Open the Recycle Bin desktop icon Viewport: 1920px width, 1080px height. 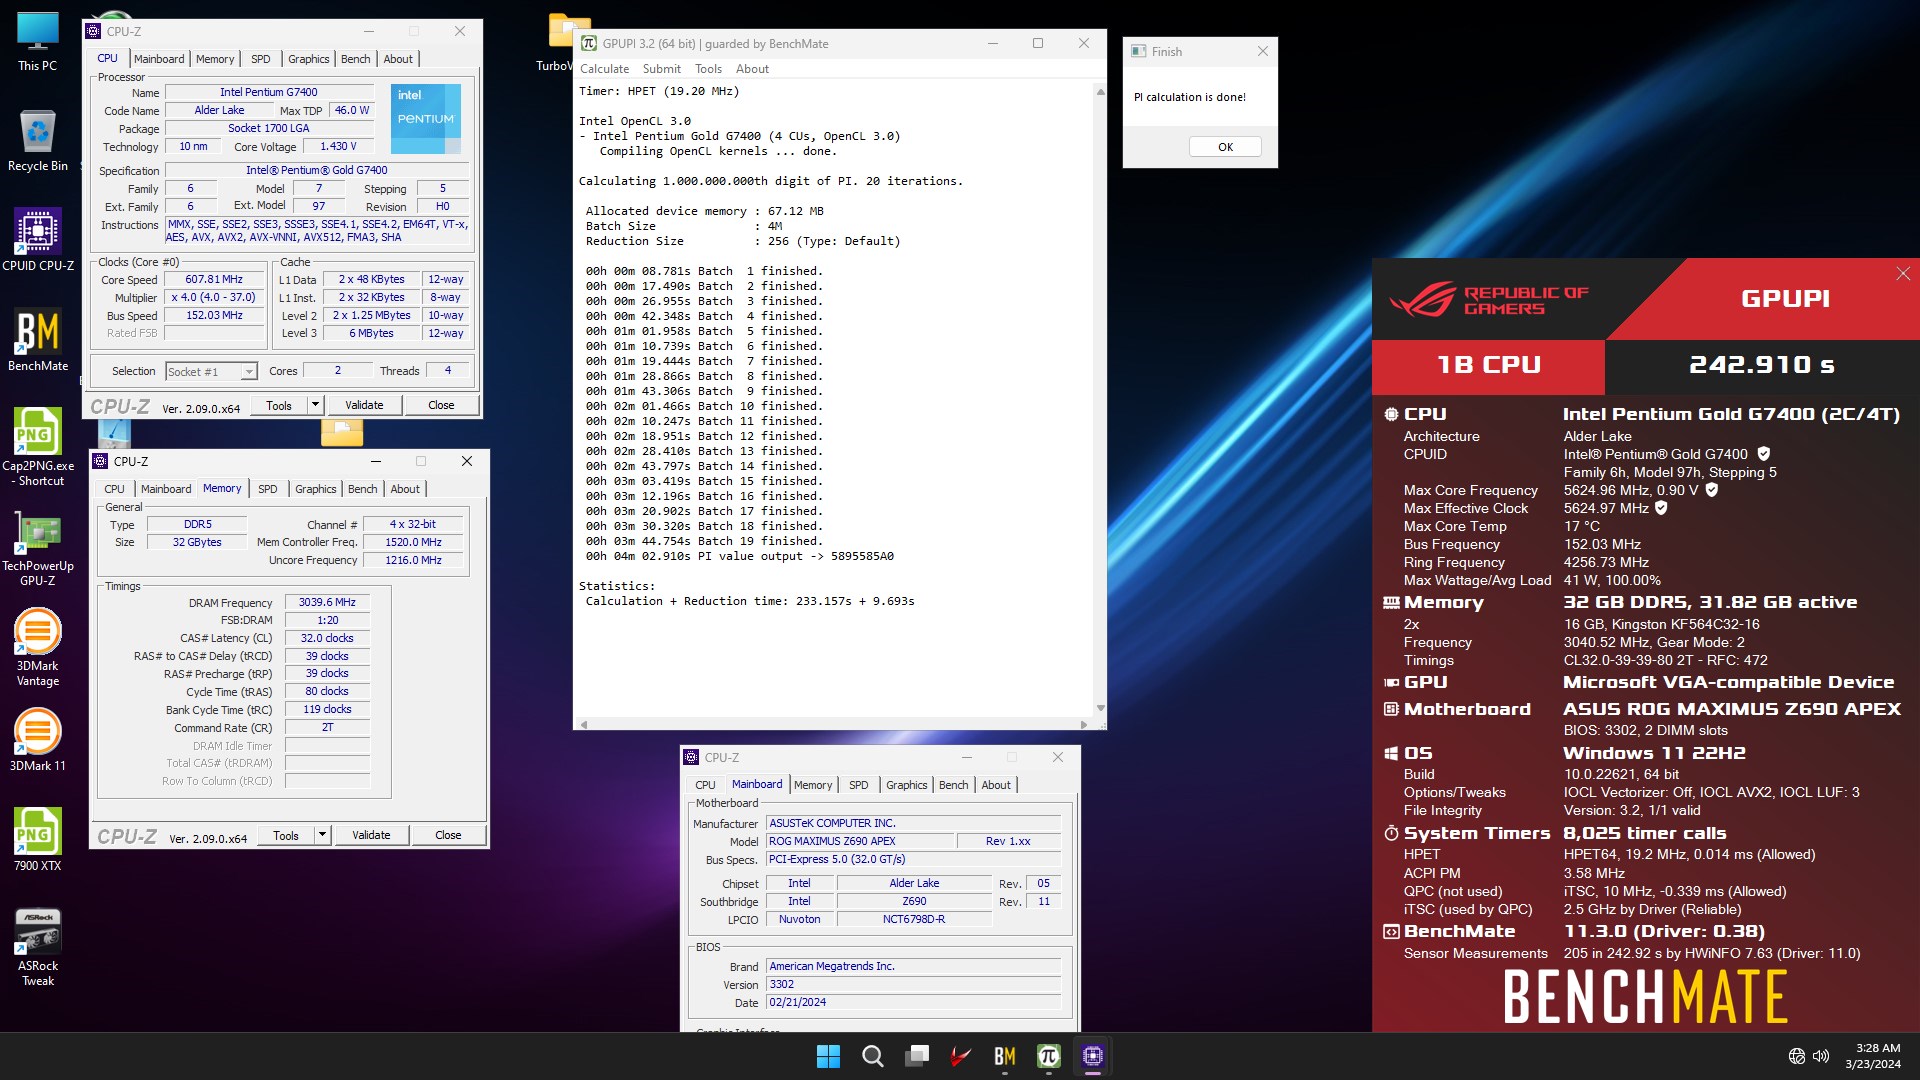37,141
